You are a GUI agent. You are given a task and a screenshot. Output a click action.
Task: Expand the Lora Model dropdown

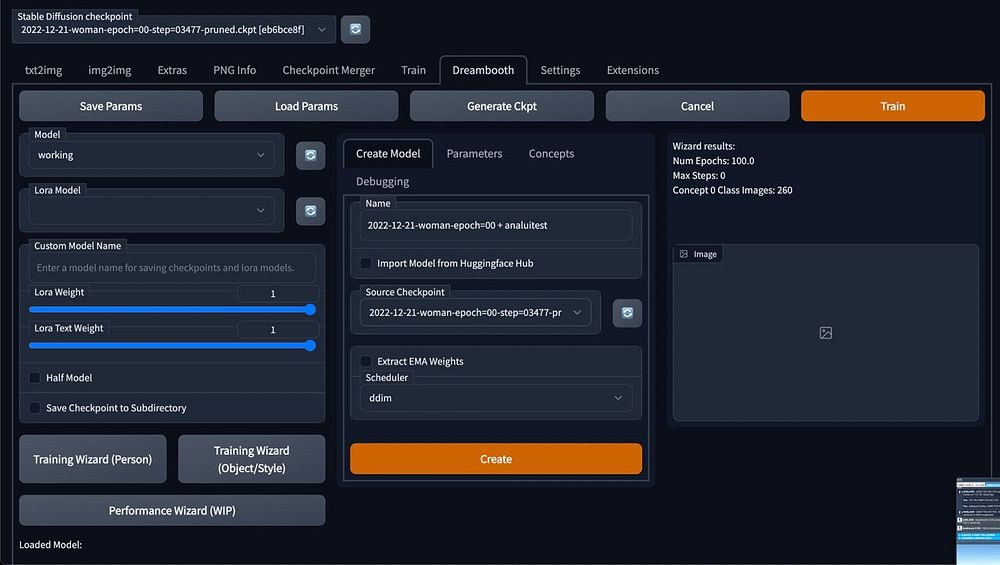tap(152, 210)
